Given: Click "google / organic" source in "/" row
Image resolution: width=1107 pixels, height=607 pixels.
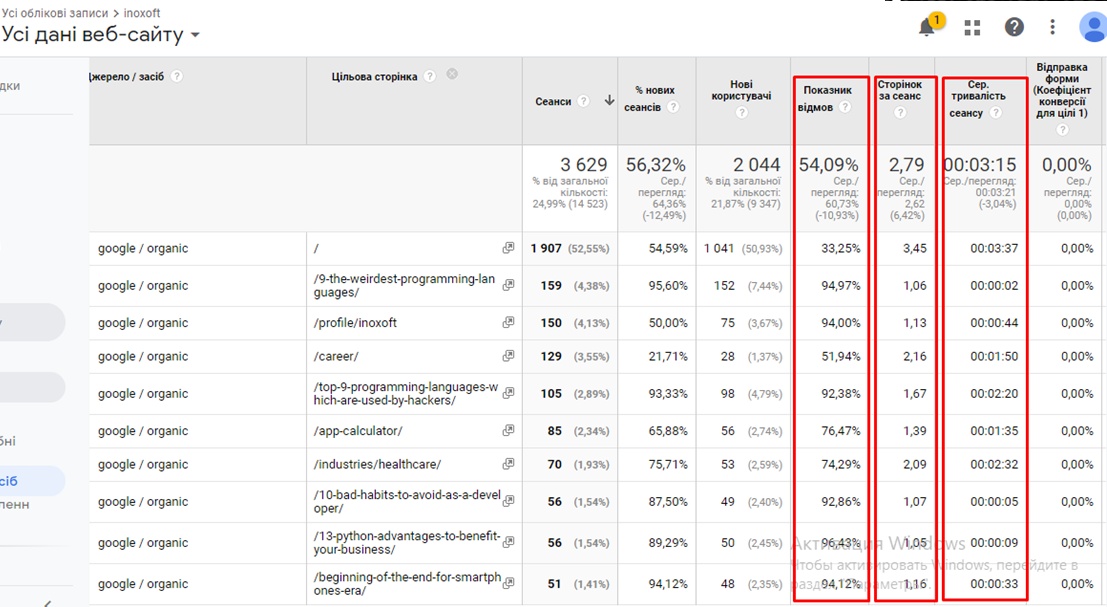Looking at the screenshot, I should [x=143, y=248].
